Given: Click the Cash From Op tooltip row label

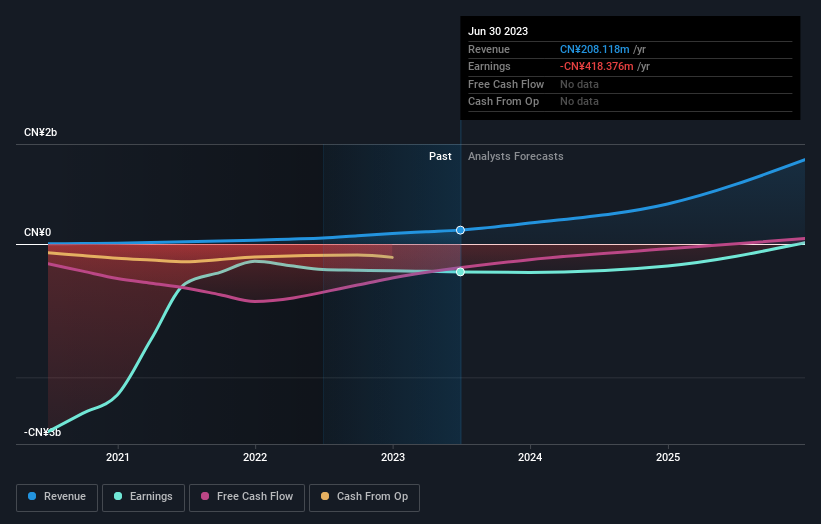Looking at the screenshot, I should 503,102.
